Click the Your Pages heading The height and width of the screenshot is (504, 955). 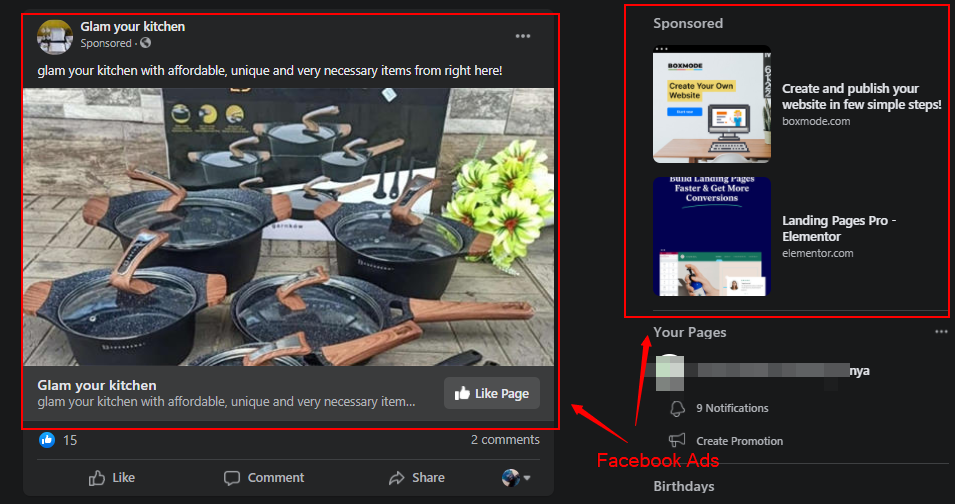(x=689, y=332)
